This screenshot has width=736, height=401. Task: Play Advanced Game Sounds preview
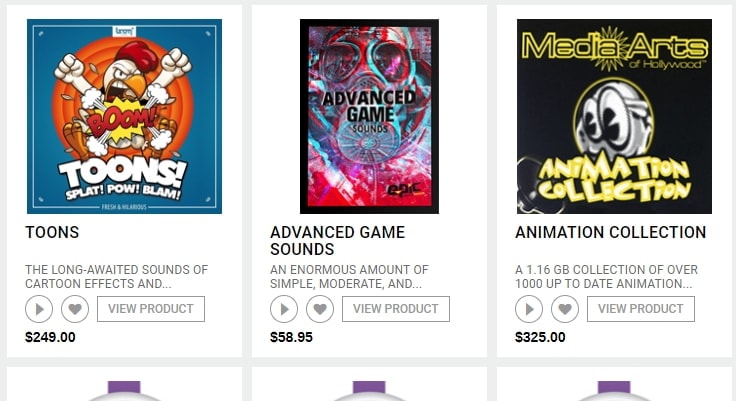(284, 309)
